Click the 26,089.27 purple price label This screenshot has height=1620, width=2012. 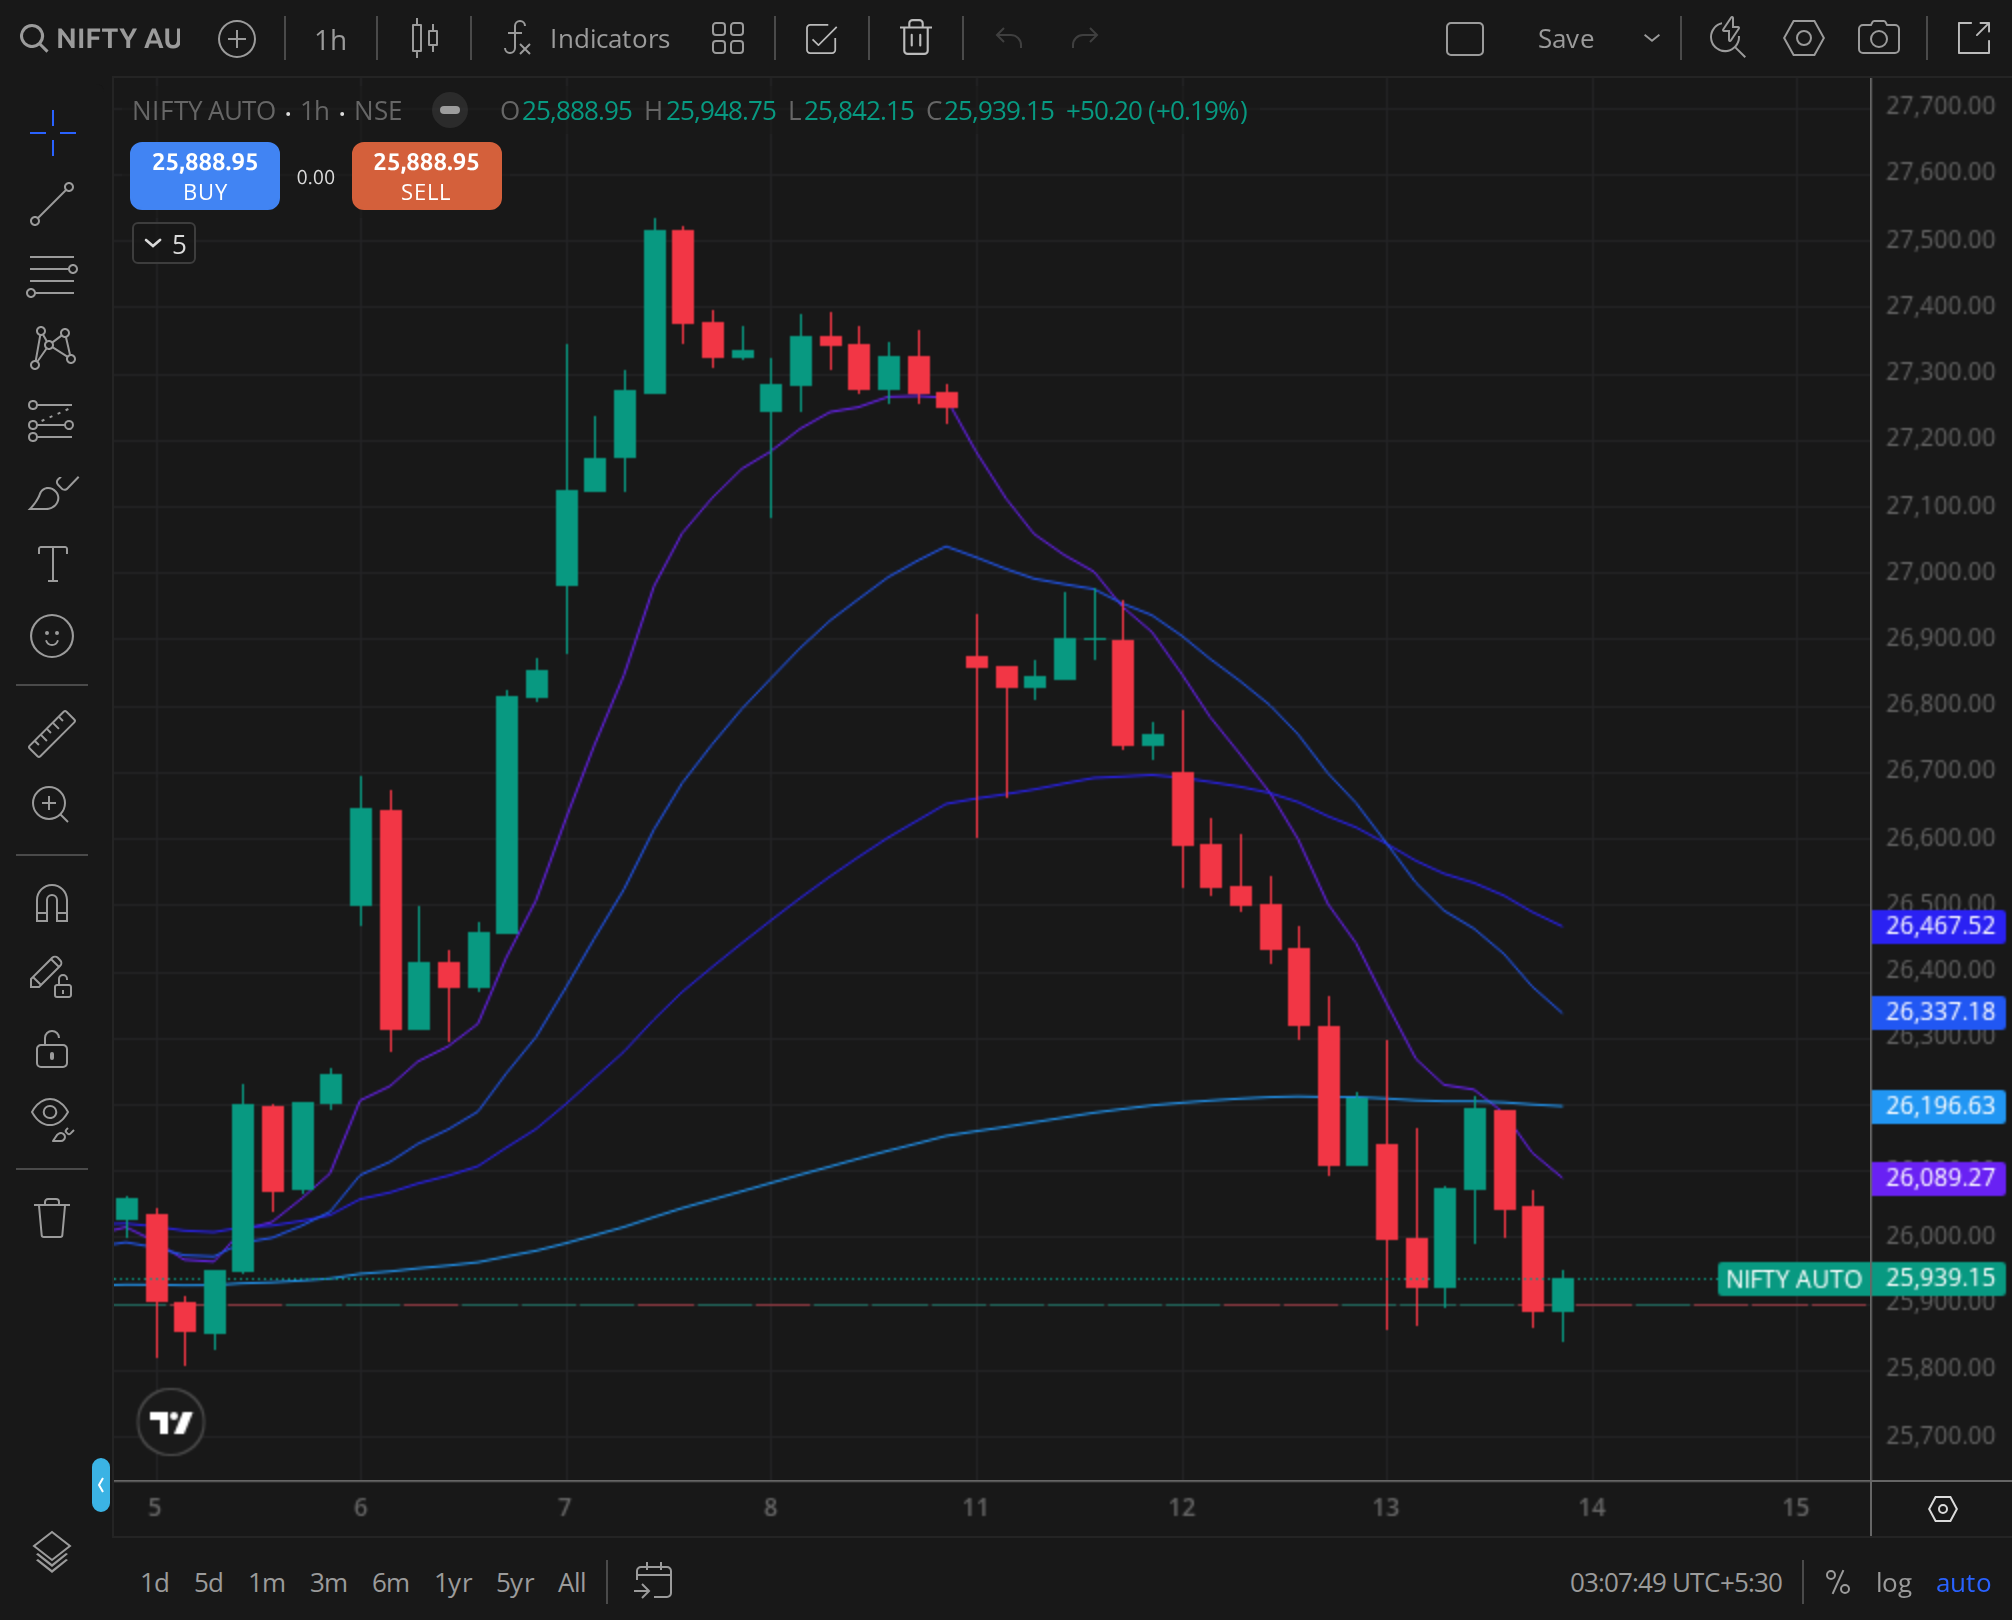(1938, 1178)
